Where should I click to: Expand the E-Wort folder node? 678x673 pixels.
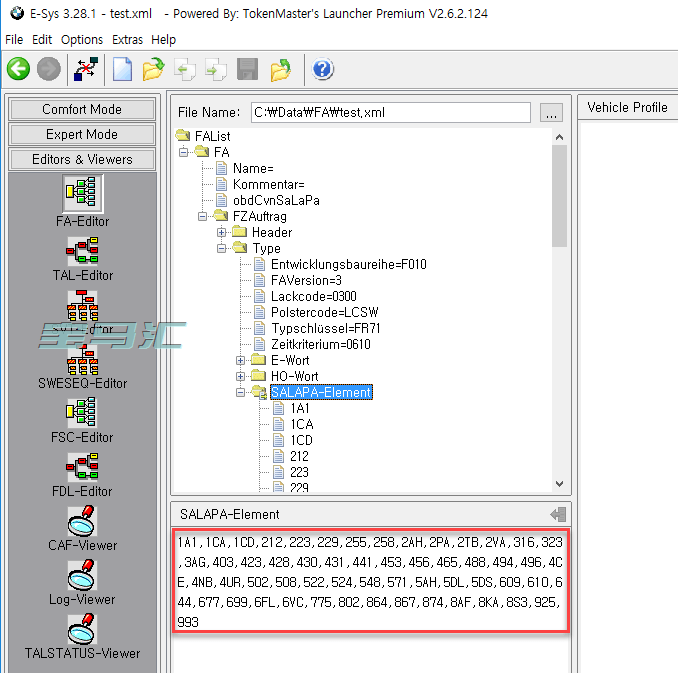(241, 360)
